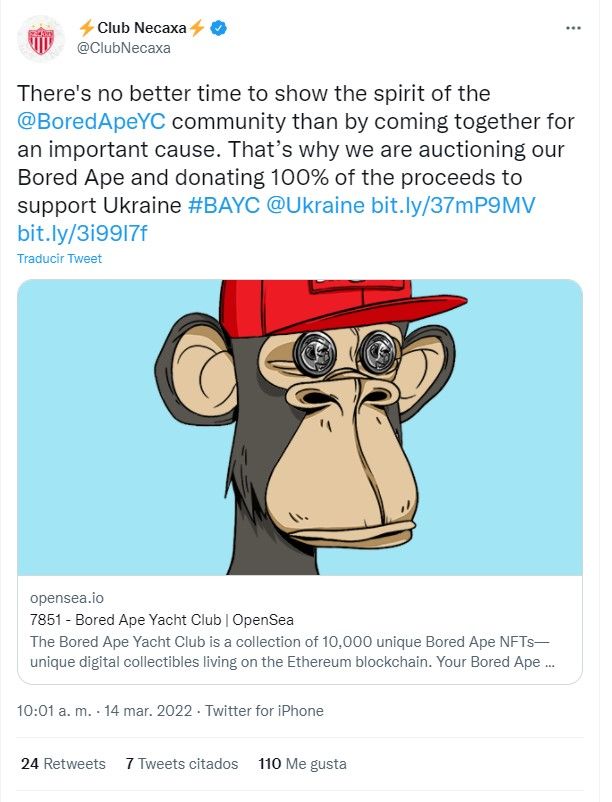Open the #BAYC hashtag

(x=224, y=206)
